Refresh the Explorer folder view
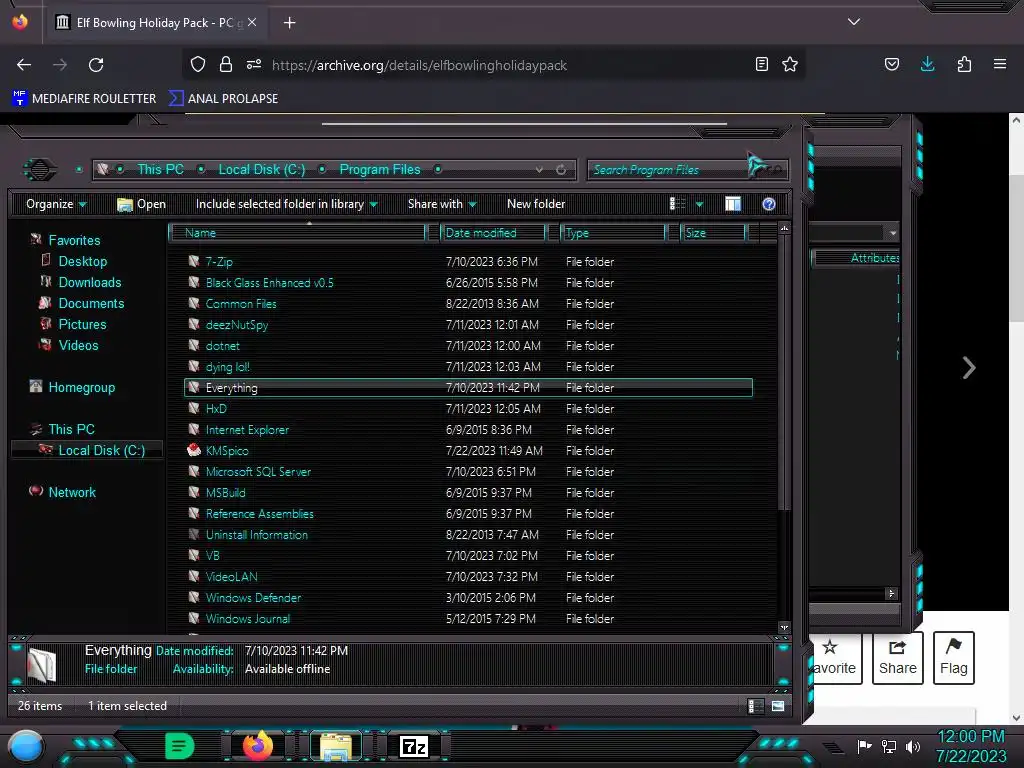This screenshot has height=768, width=1024. (x=561, y=170)
